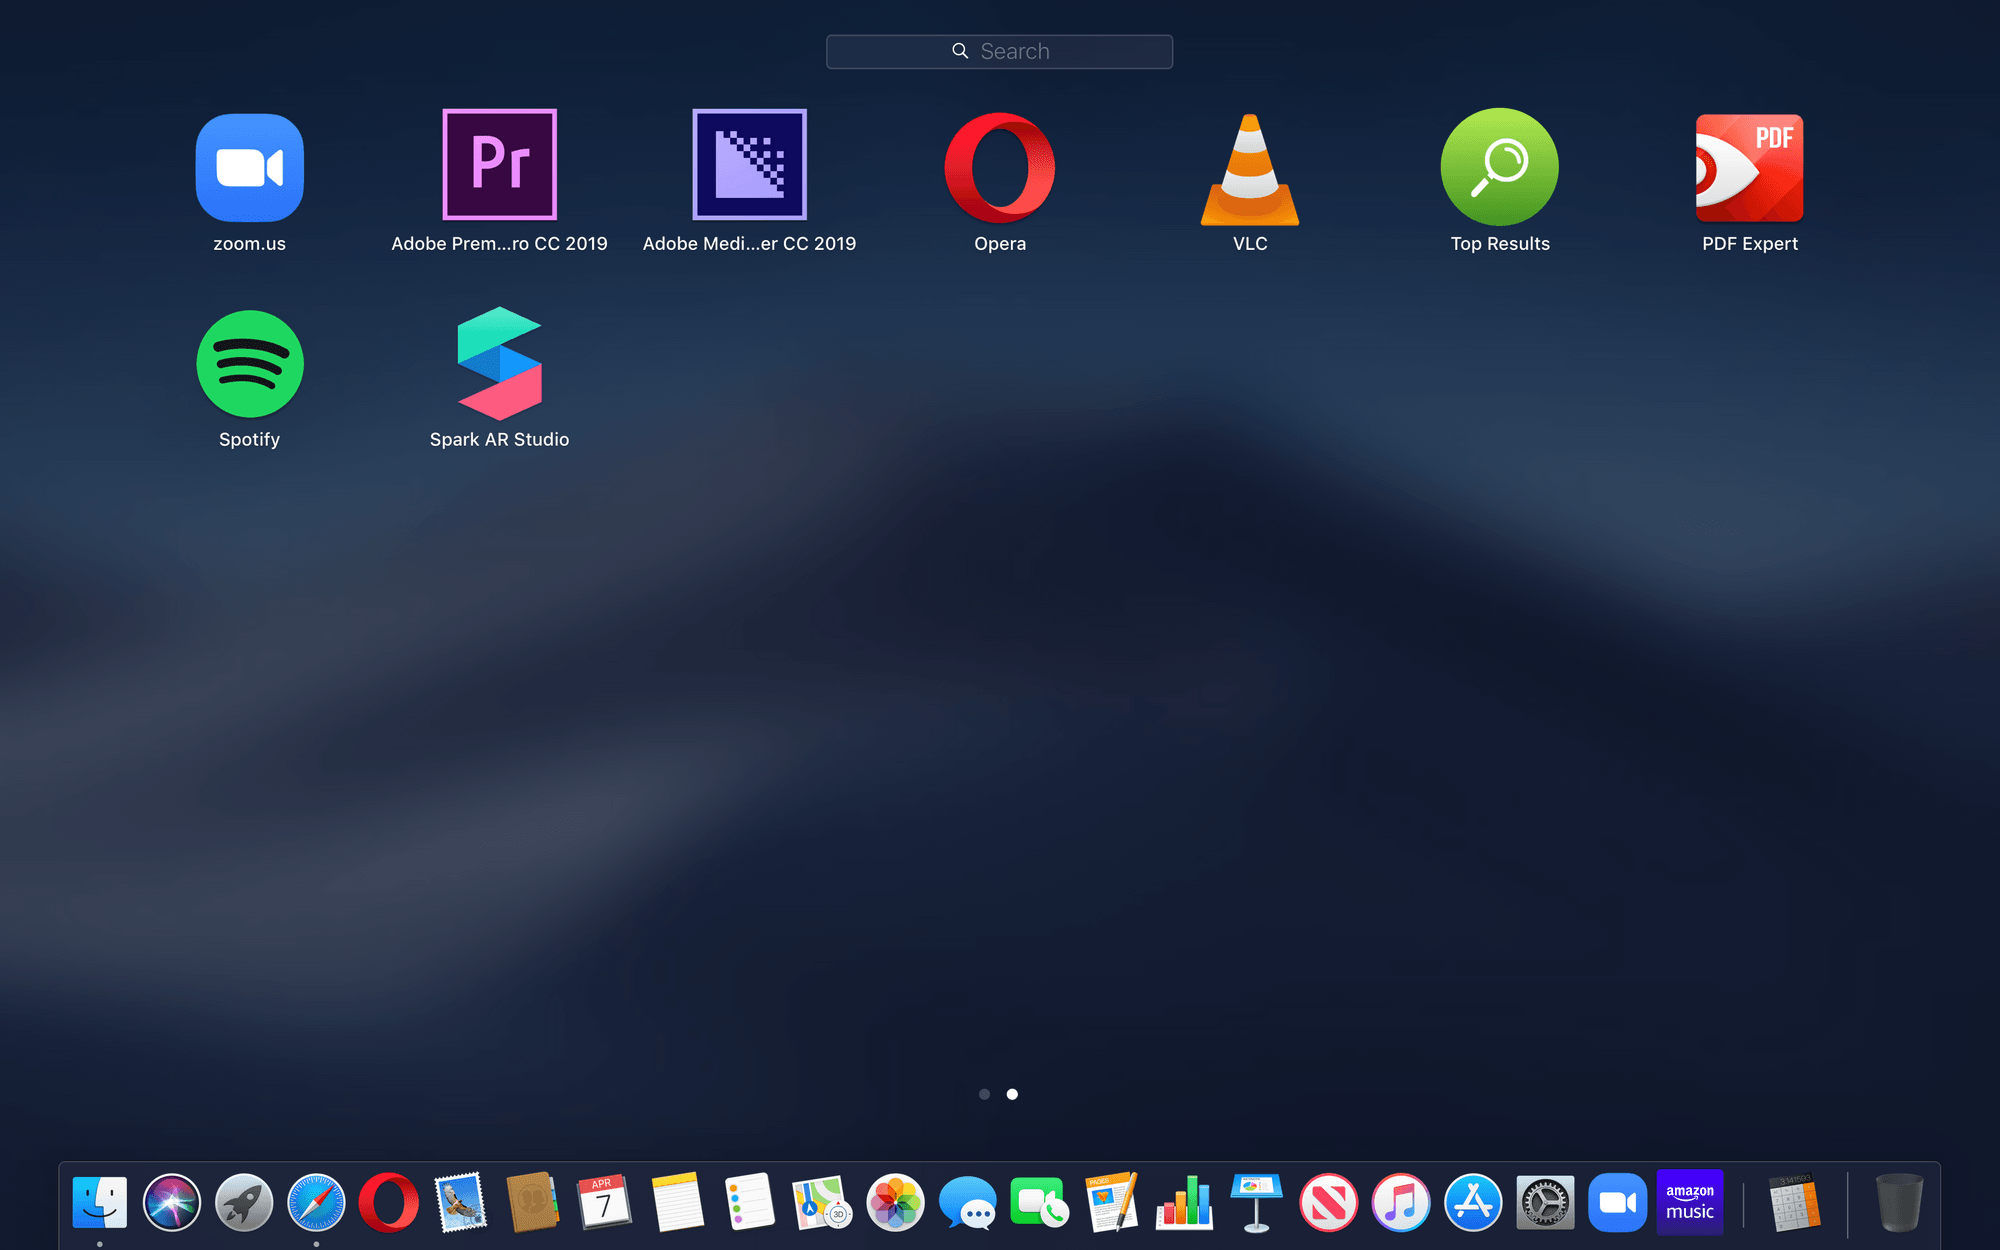Open Messages in the Dock
Image resolution: width=2000 pixels, height=1250 pixels.
coord(968,1202)
